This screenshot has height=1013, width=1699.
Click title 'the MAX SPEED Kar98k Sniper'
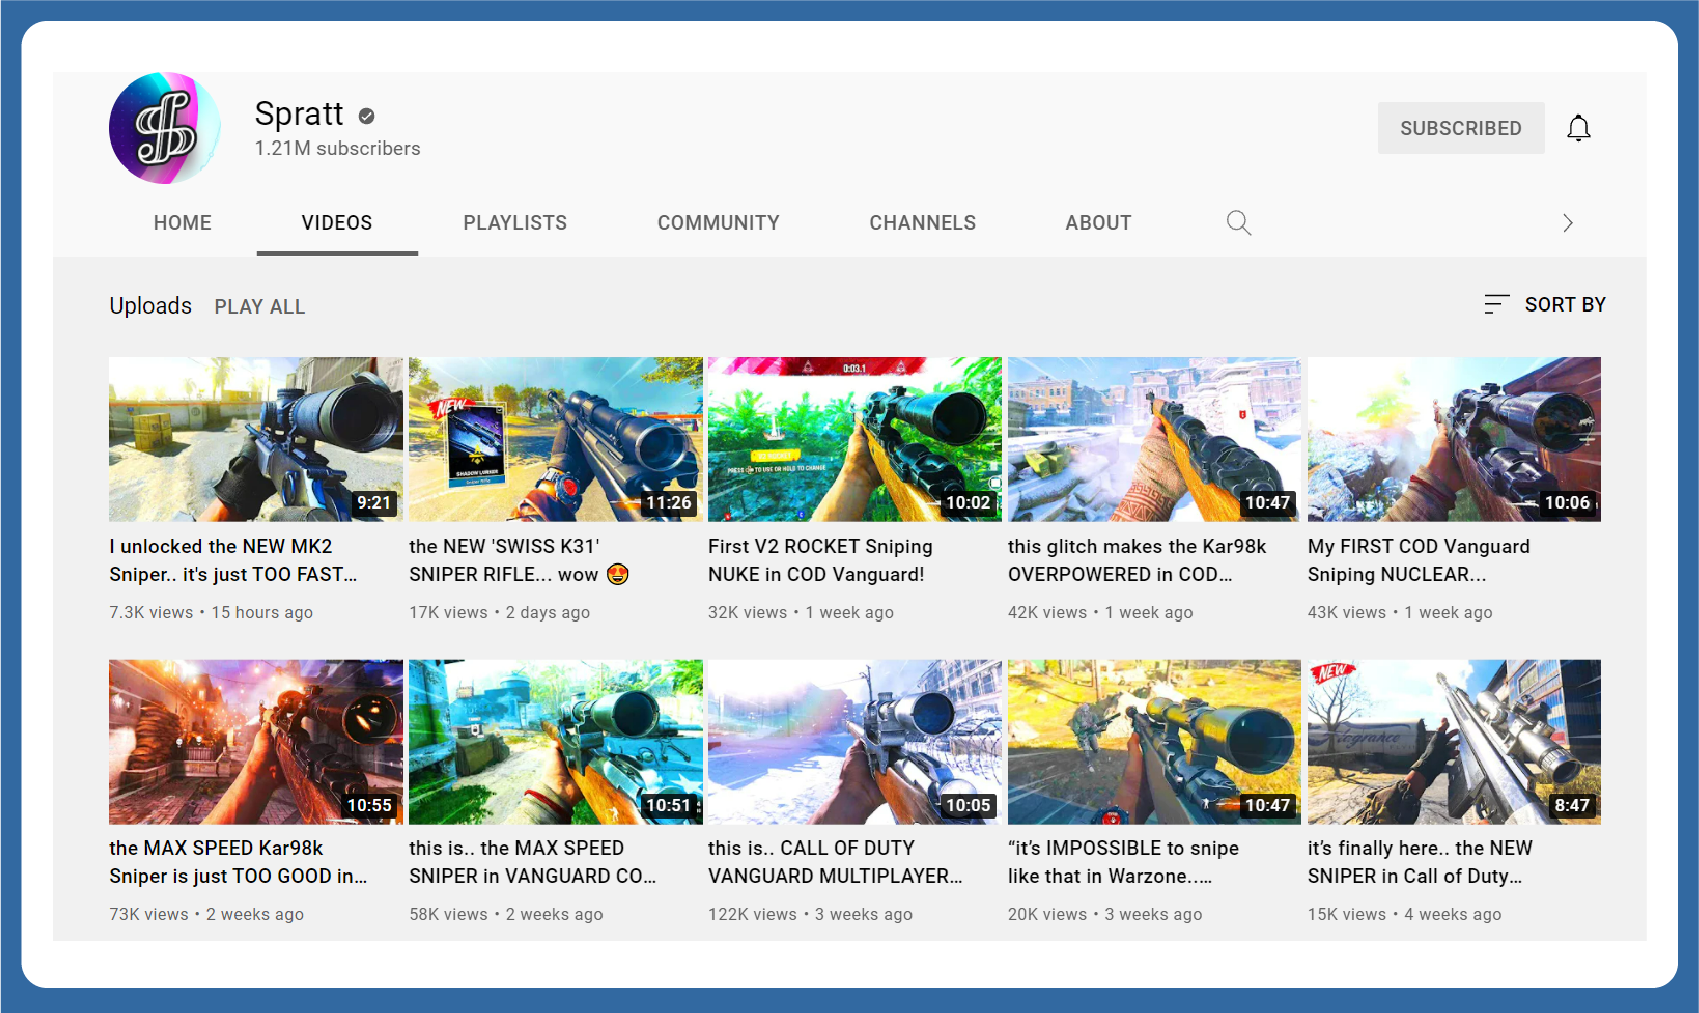coord(238,862)
